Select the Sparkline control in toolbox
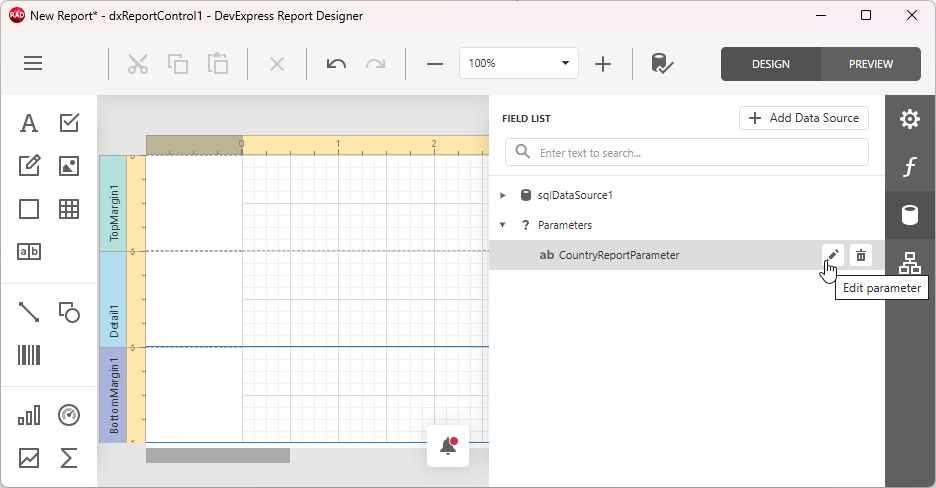The height and width of the screenshot is (488, 936). coord(29,458)
